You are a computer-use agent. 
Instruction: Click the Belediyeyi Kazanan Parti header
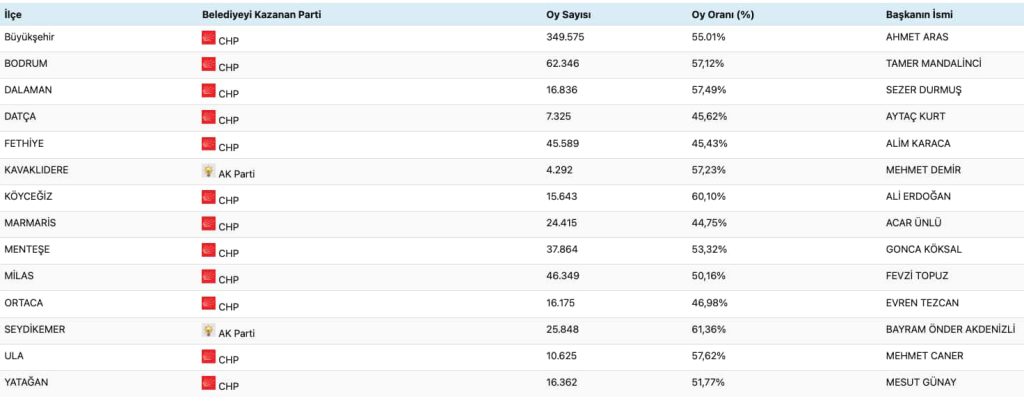(x=262, y=14)
